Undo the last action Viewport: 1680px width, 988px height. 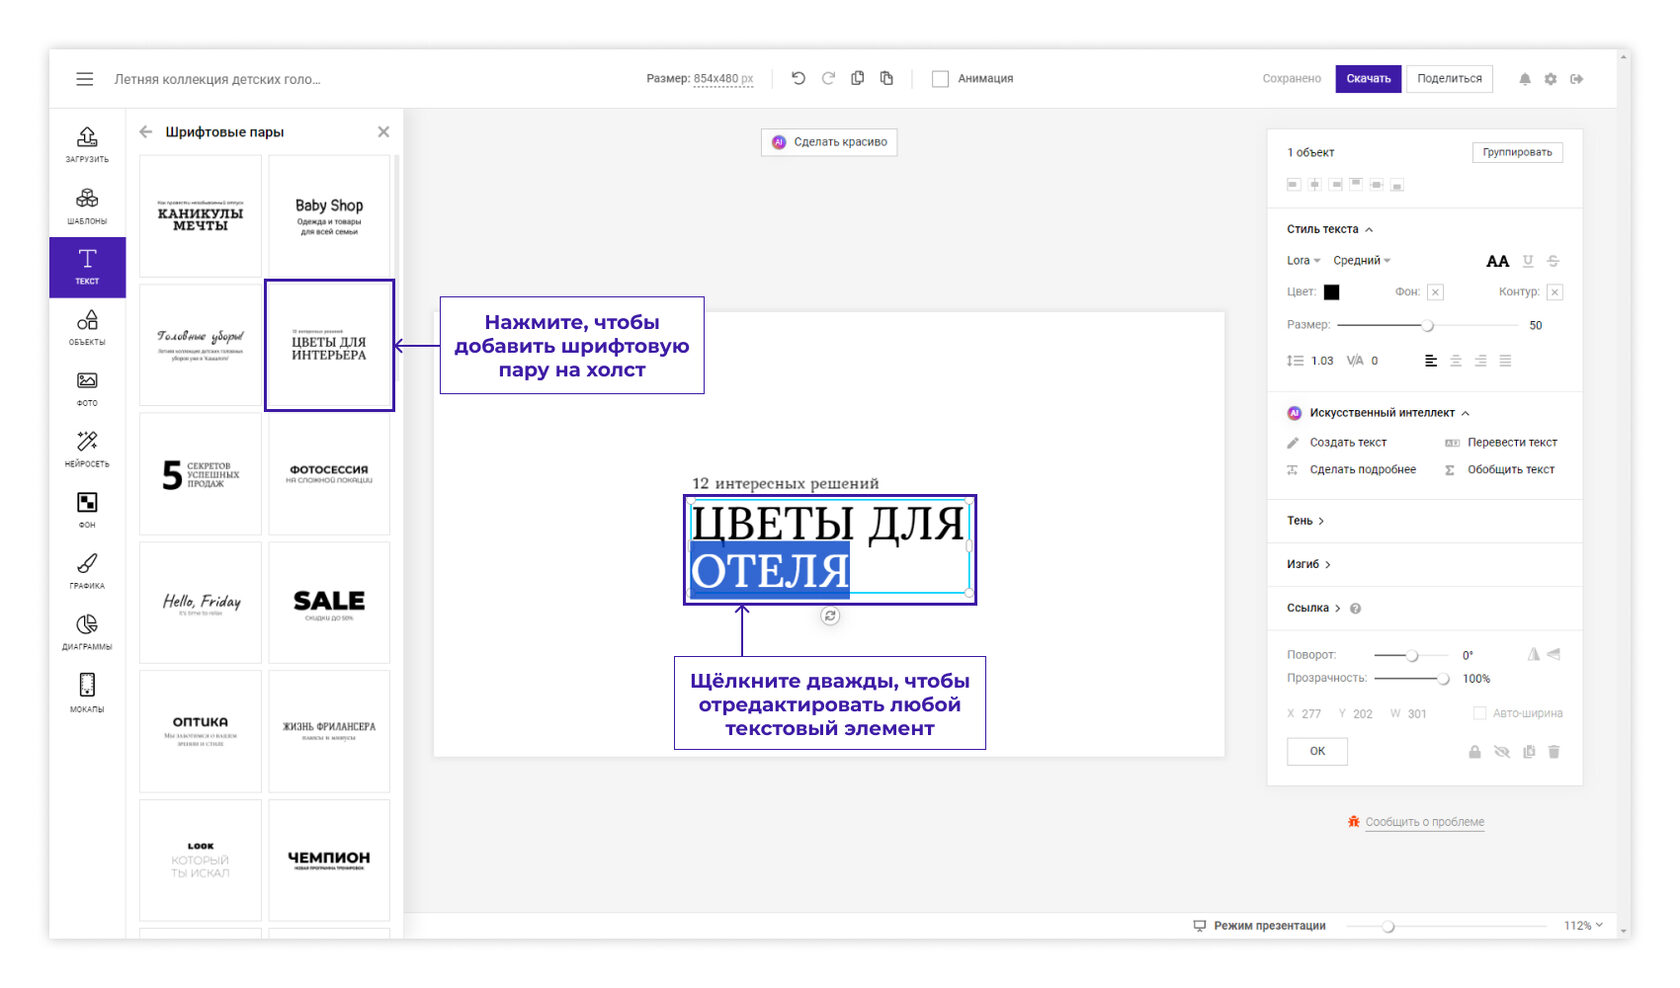[x=798, y=78]
